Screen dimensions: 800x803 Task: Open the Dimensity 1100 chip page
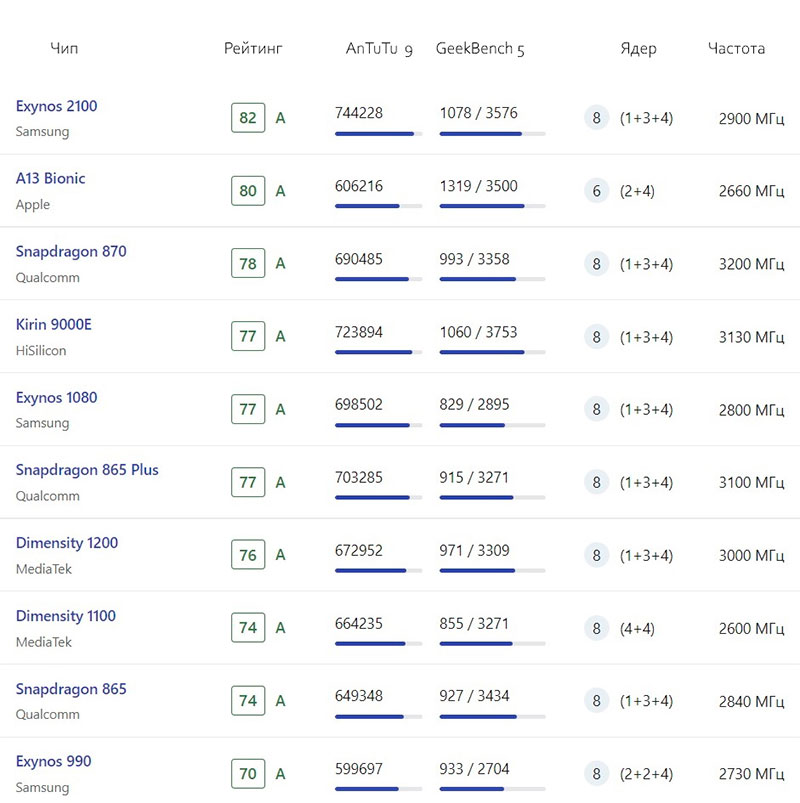click(66, 616)
